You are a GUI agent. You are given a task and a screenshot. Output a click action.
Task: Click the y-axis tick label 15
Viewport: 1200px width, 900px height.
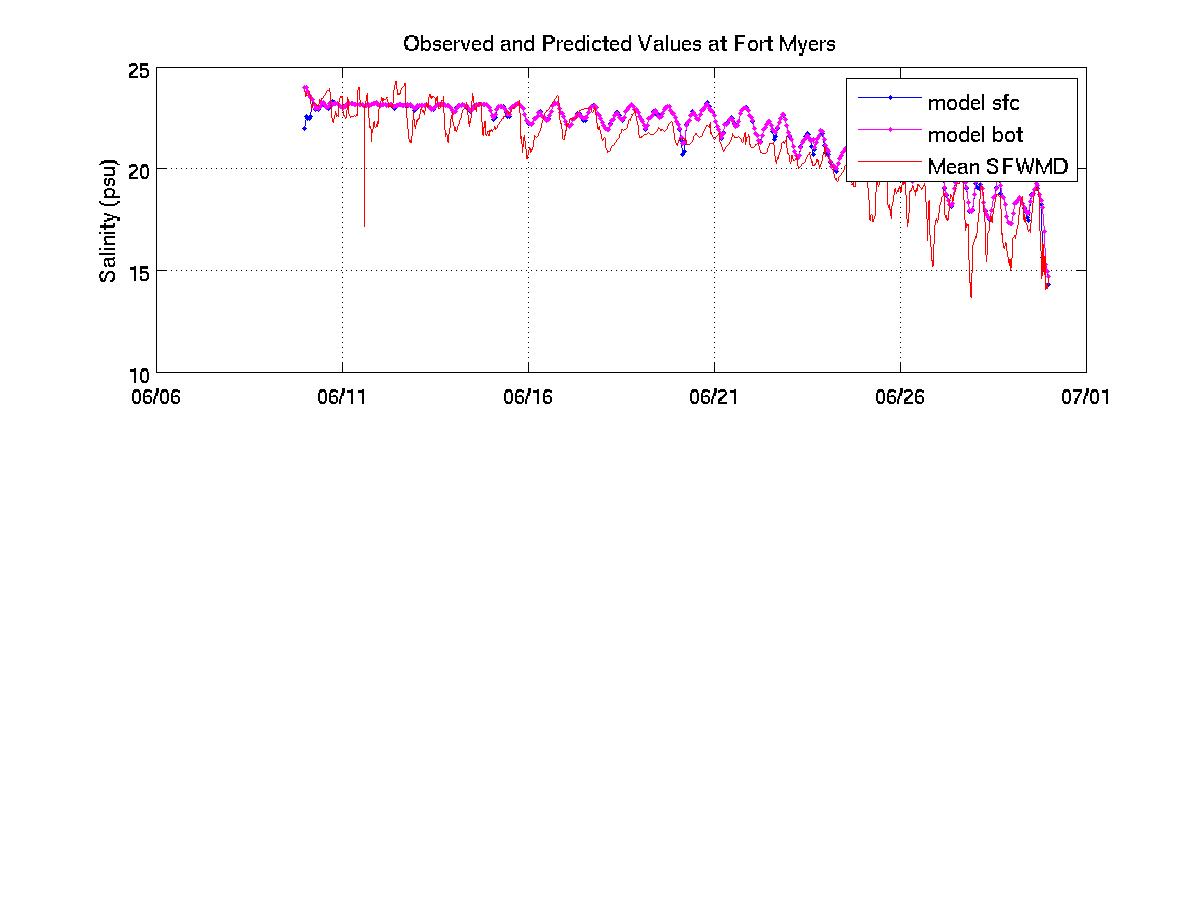pyautogui.click(x=138, y=272)
